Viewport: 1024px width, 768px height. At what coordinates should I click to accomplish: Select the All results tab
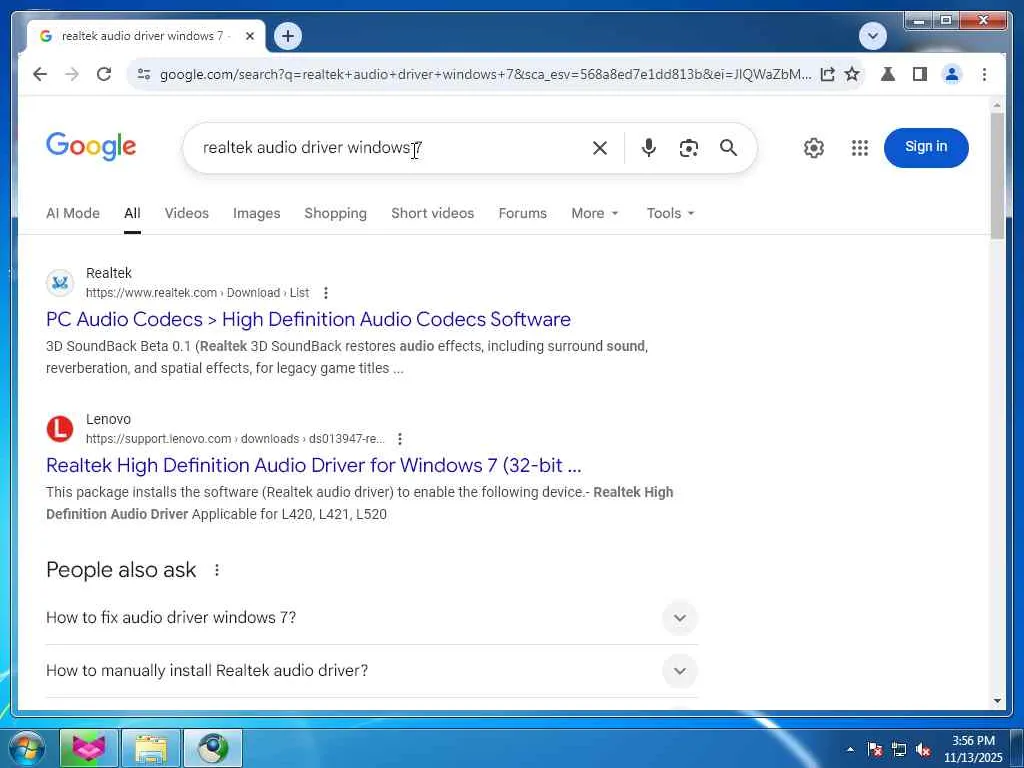click(132, 214)
